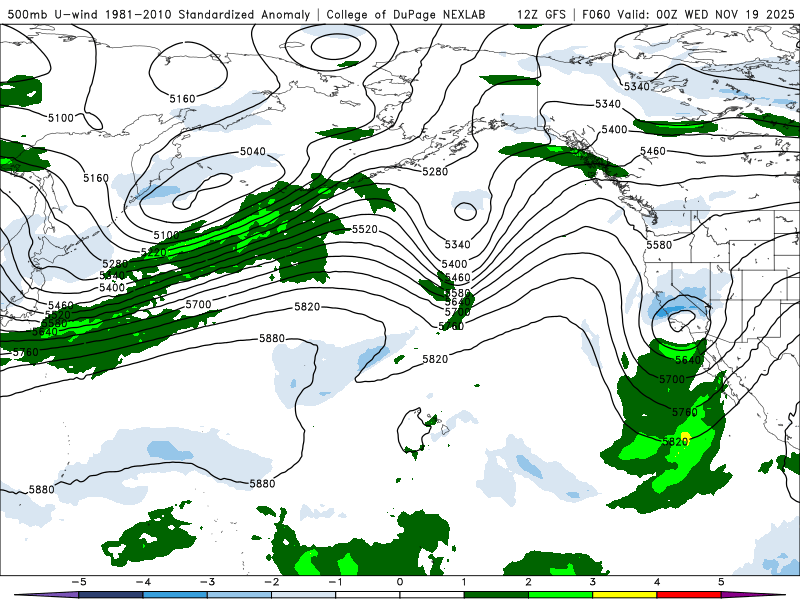Click the "500mb U-wind 1981-2010 Standardized Anomaly" title
The width and height of the screenshot is (800, 600).
(159, 14)
